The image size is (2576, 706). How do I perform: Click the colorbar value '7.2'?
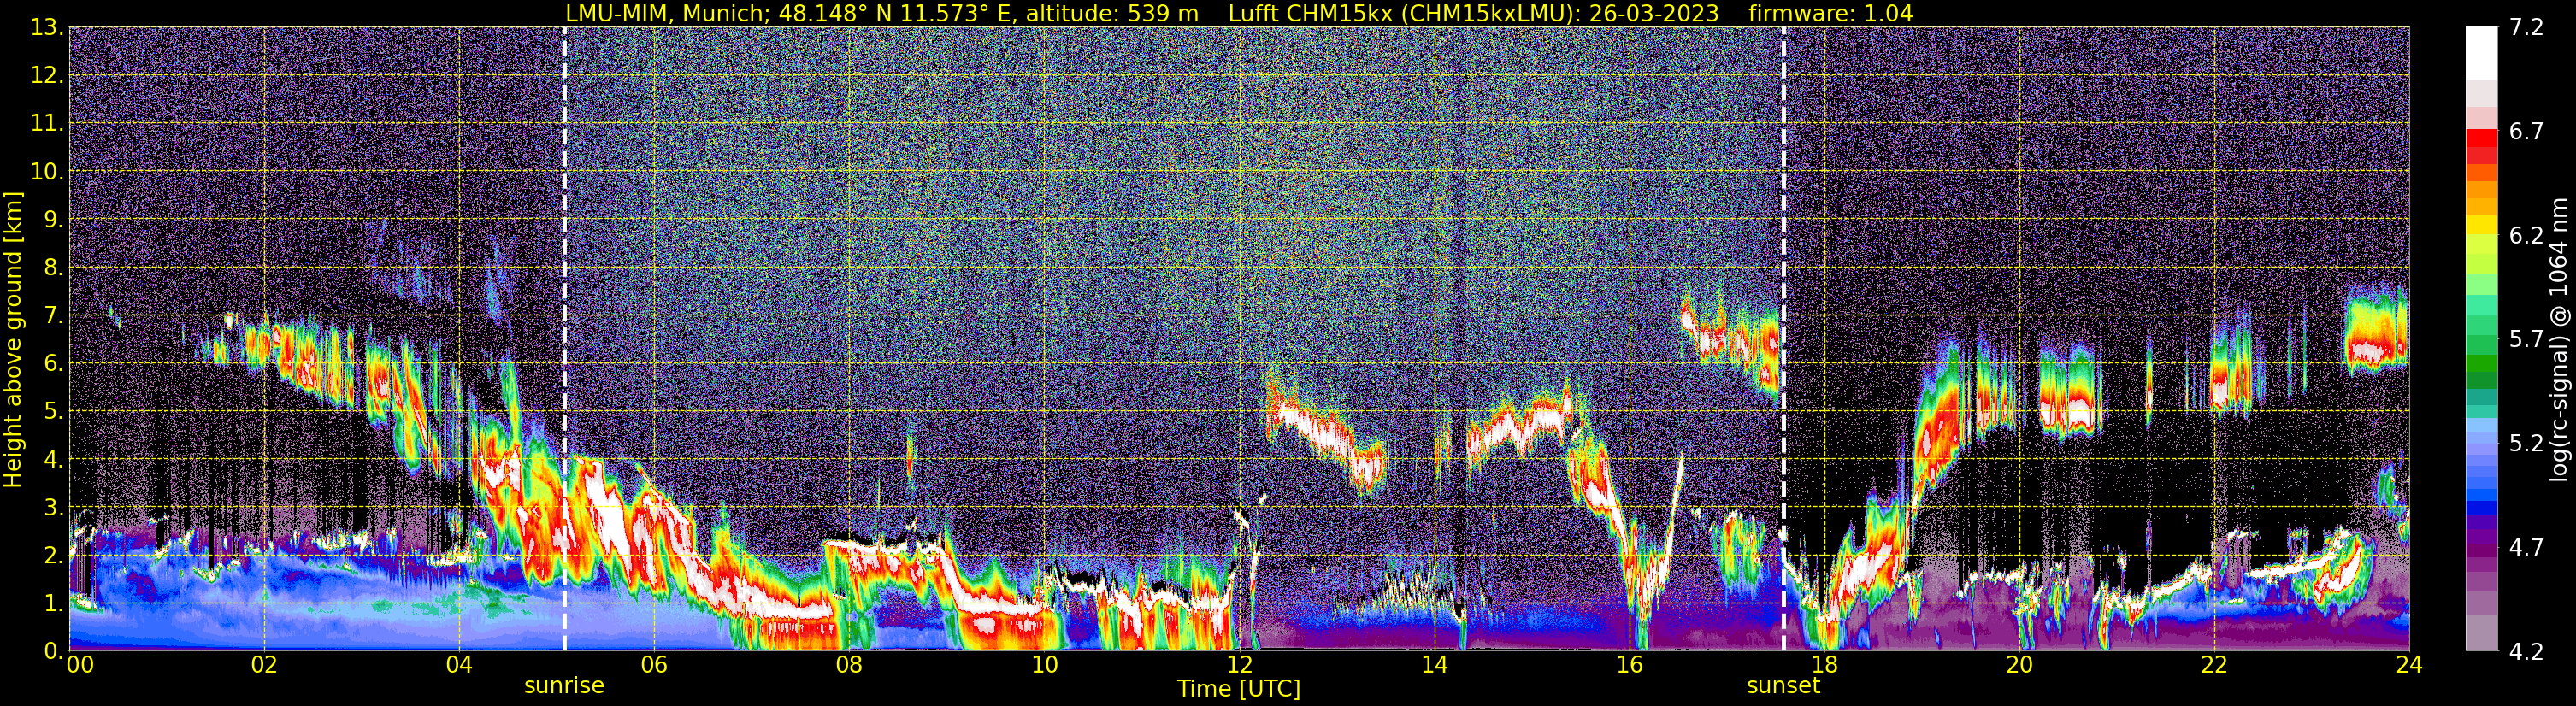[x=2526, y=28]
